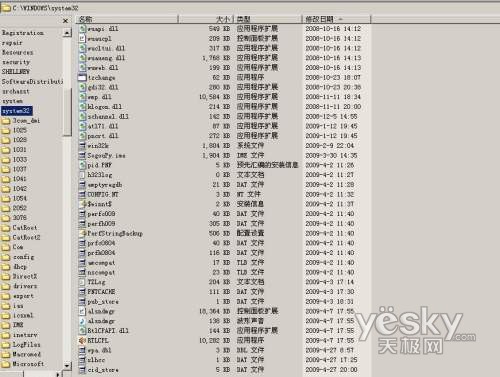The width and height of the screenshot is (500, 377).
Task: Sort by 修改日期 column header
Action: [x=336, y=19]
